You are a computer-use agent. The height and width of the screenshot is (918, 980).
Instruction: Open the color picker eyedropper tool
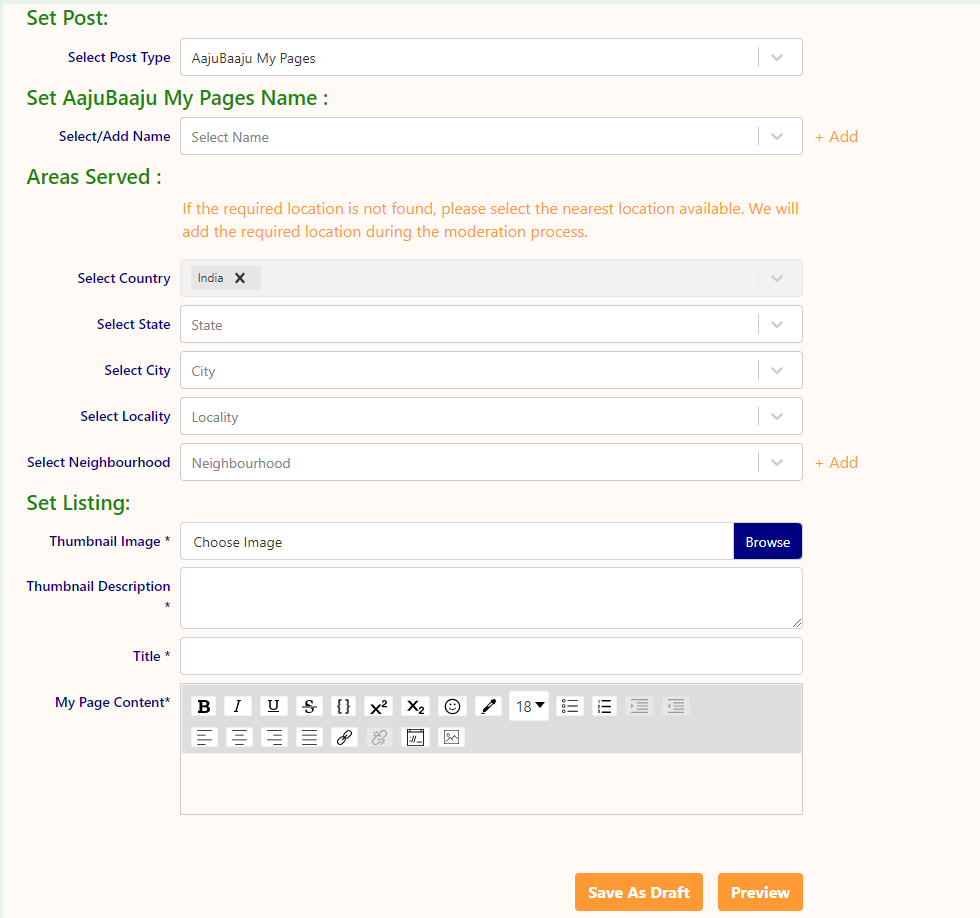click(488, 706)
